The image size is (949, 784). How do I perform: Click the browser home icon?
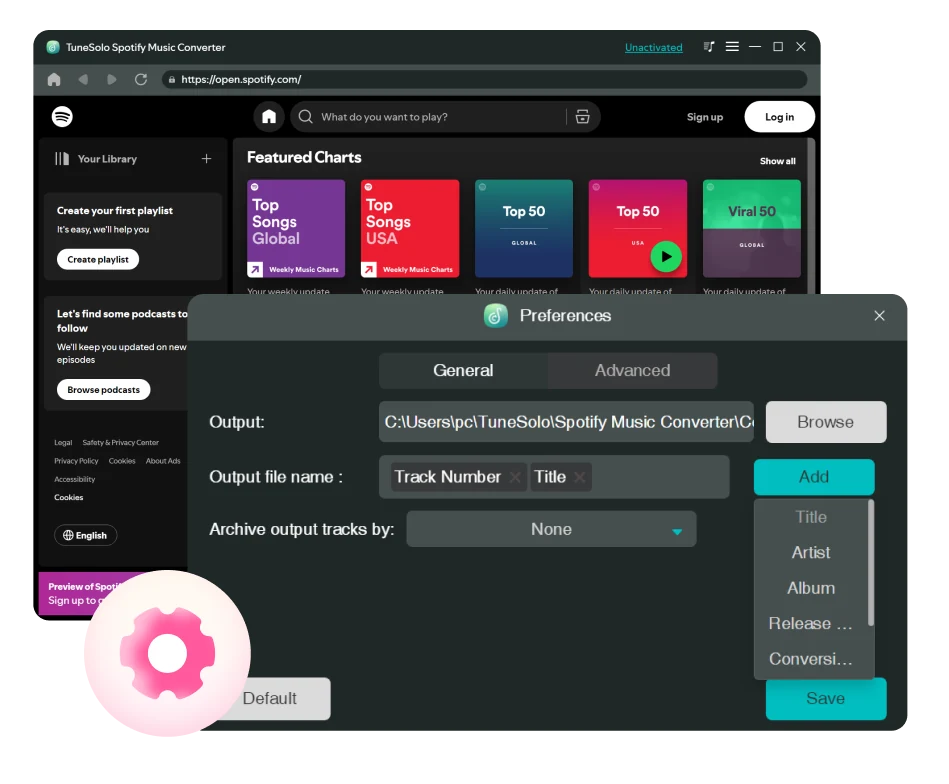(x=54, y=79)
